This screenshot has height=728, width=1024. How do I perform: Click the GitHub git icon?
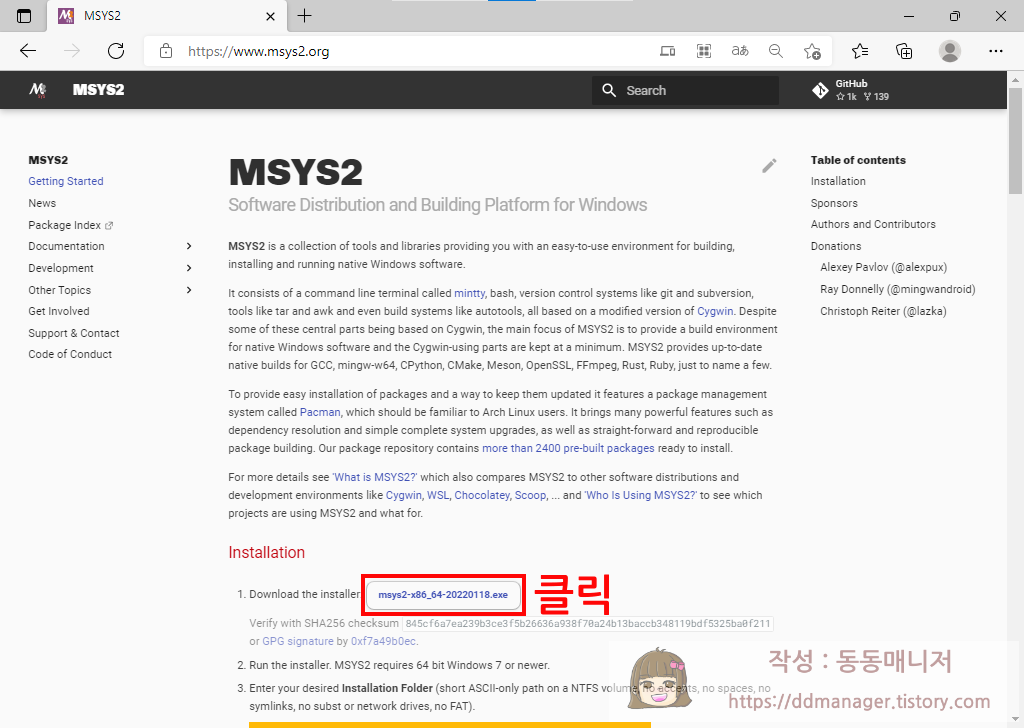[820, 90]
